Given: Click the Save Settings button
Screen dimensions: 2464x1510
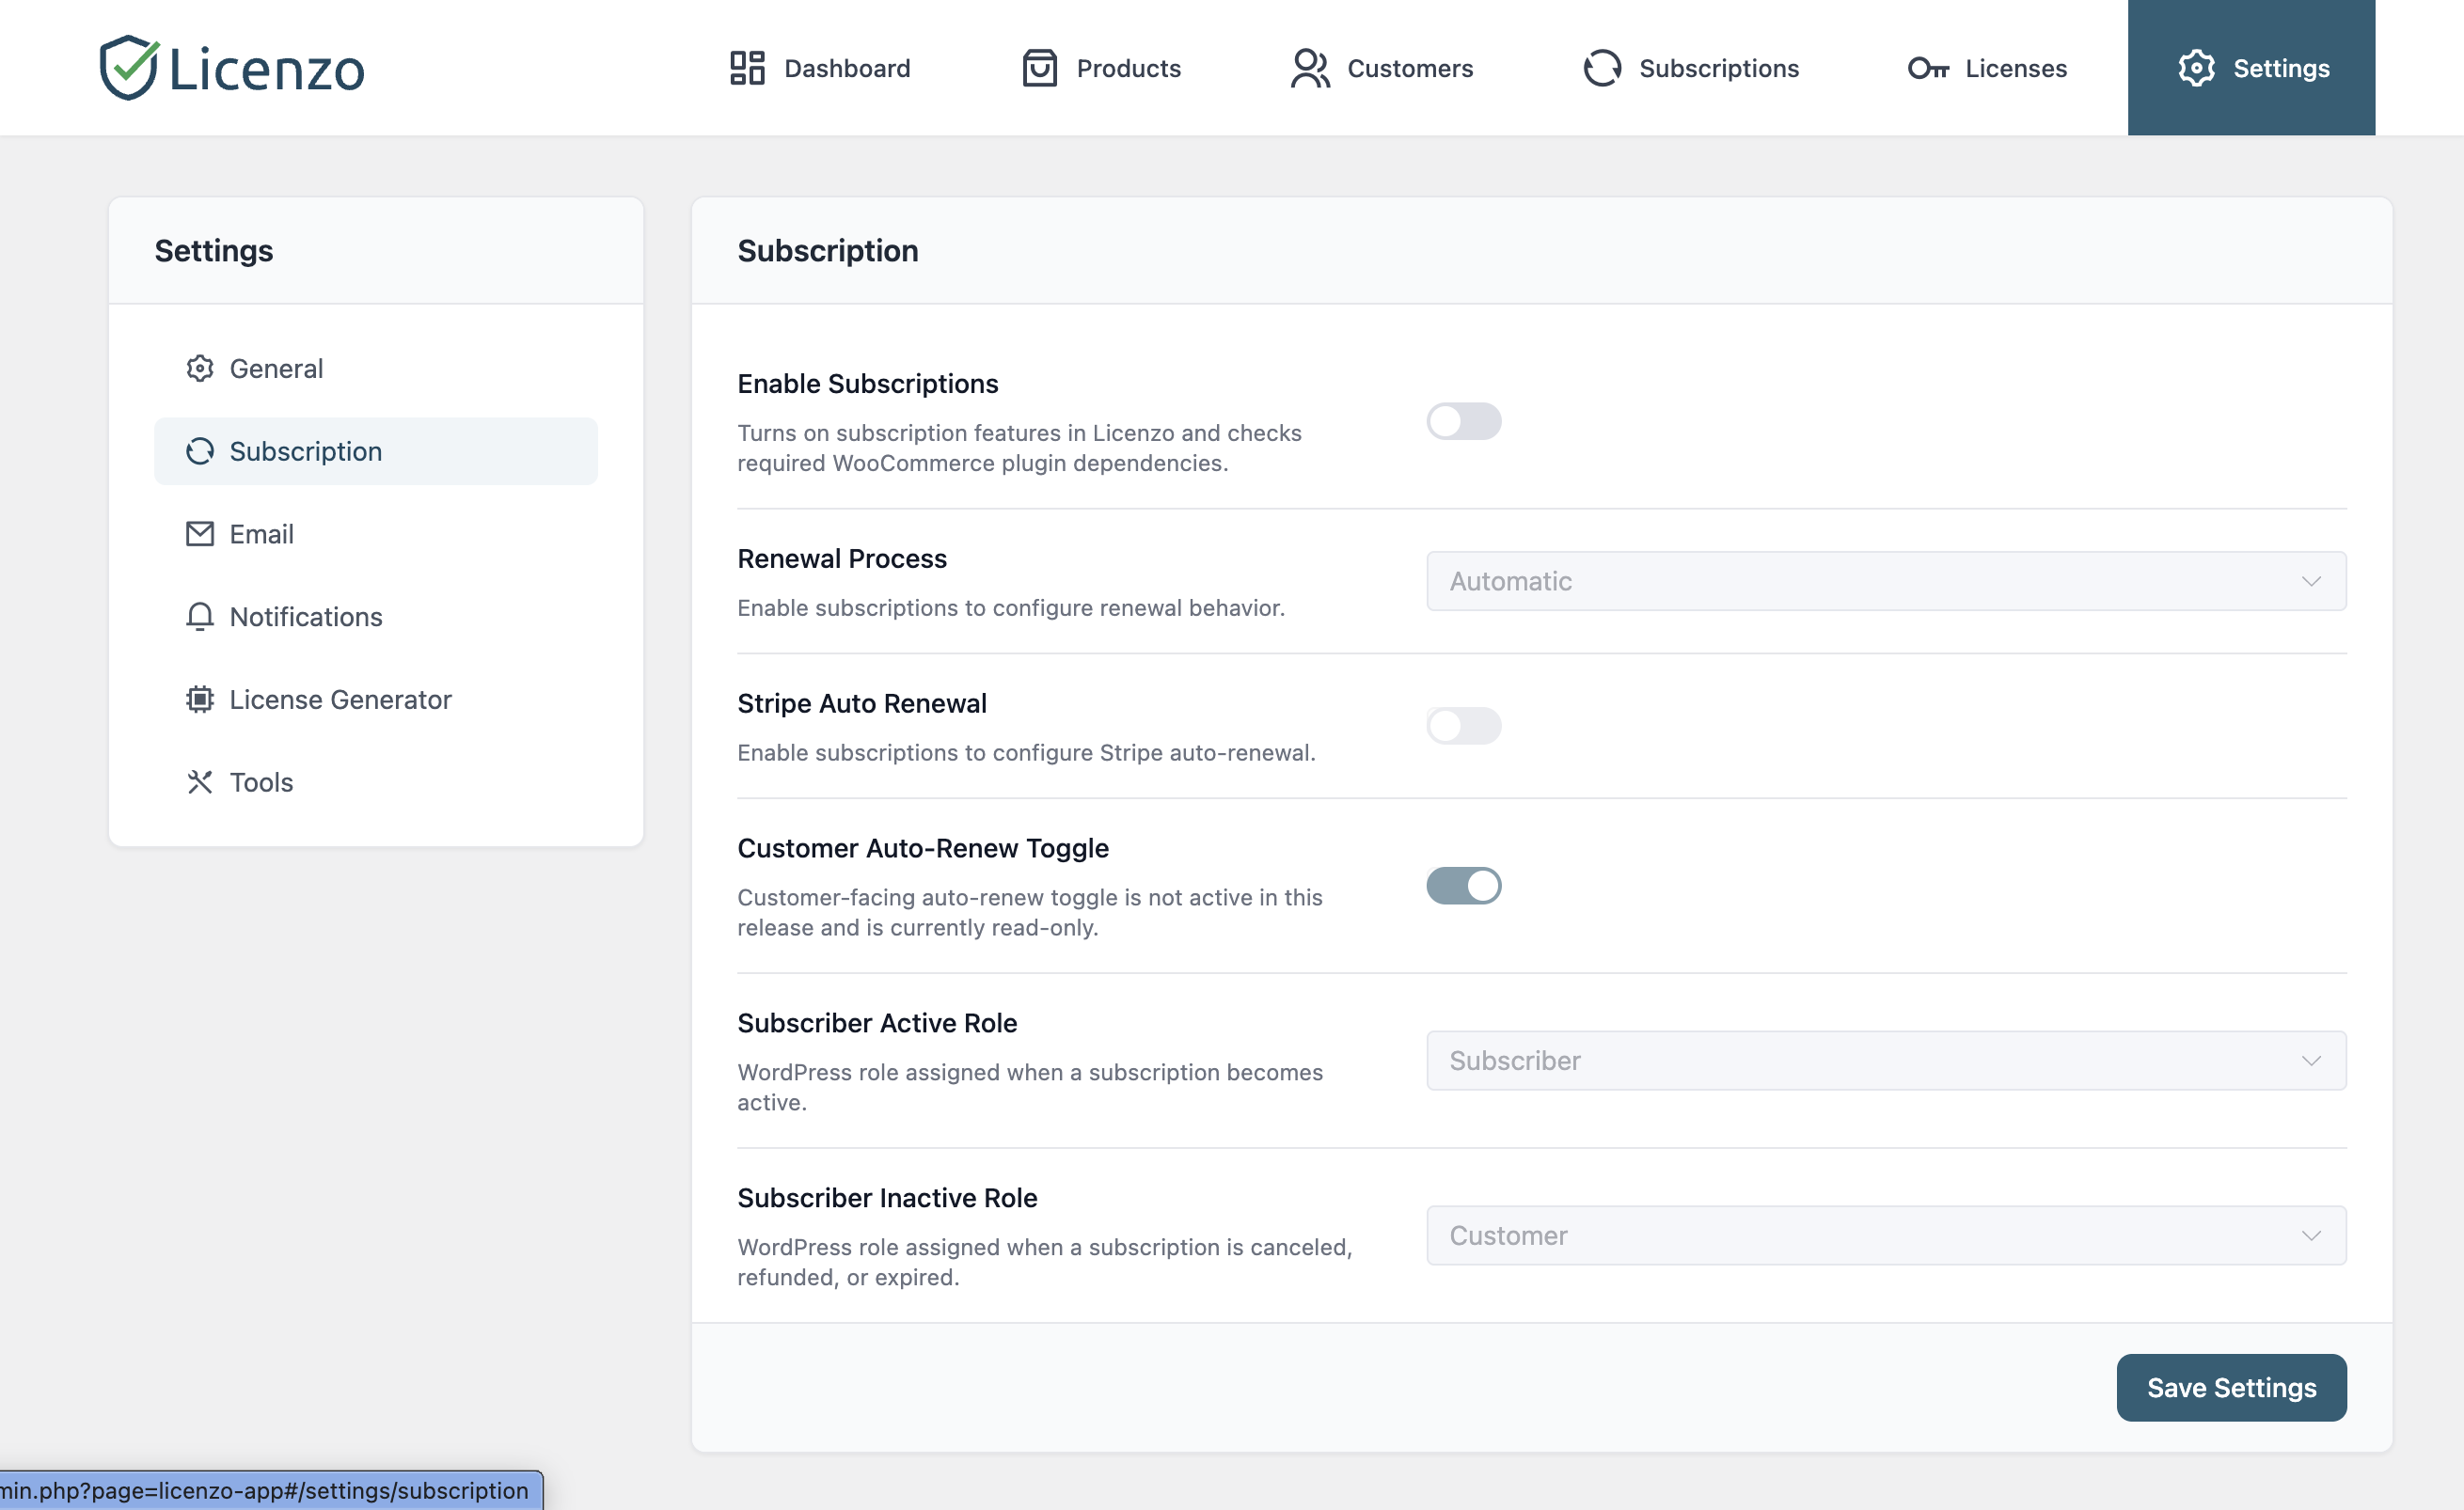Looking at the screenshot, I should click(x=2230, y=1387).
